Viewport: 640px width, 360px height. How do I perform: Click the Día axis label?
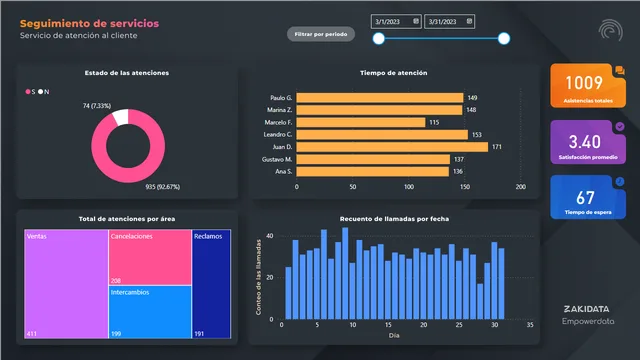click(394, 336)
